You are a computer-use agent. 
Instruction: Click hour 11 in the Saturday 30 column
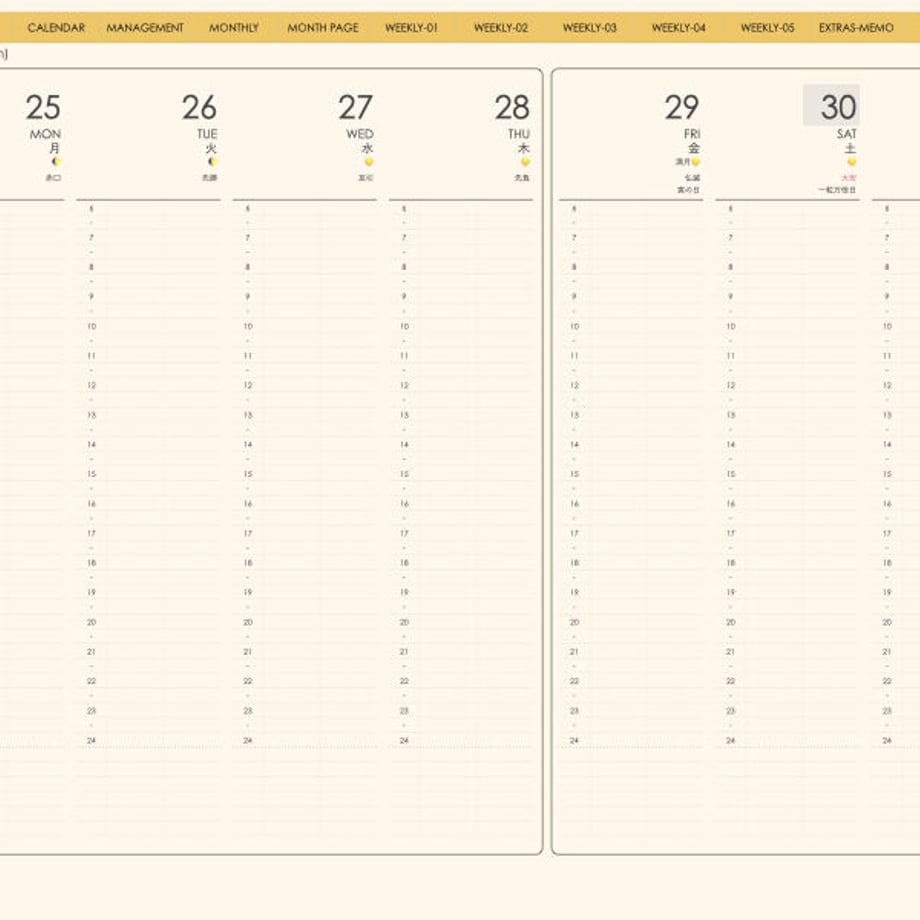(730, 356)
